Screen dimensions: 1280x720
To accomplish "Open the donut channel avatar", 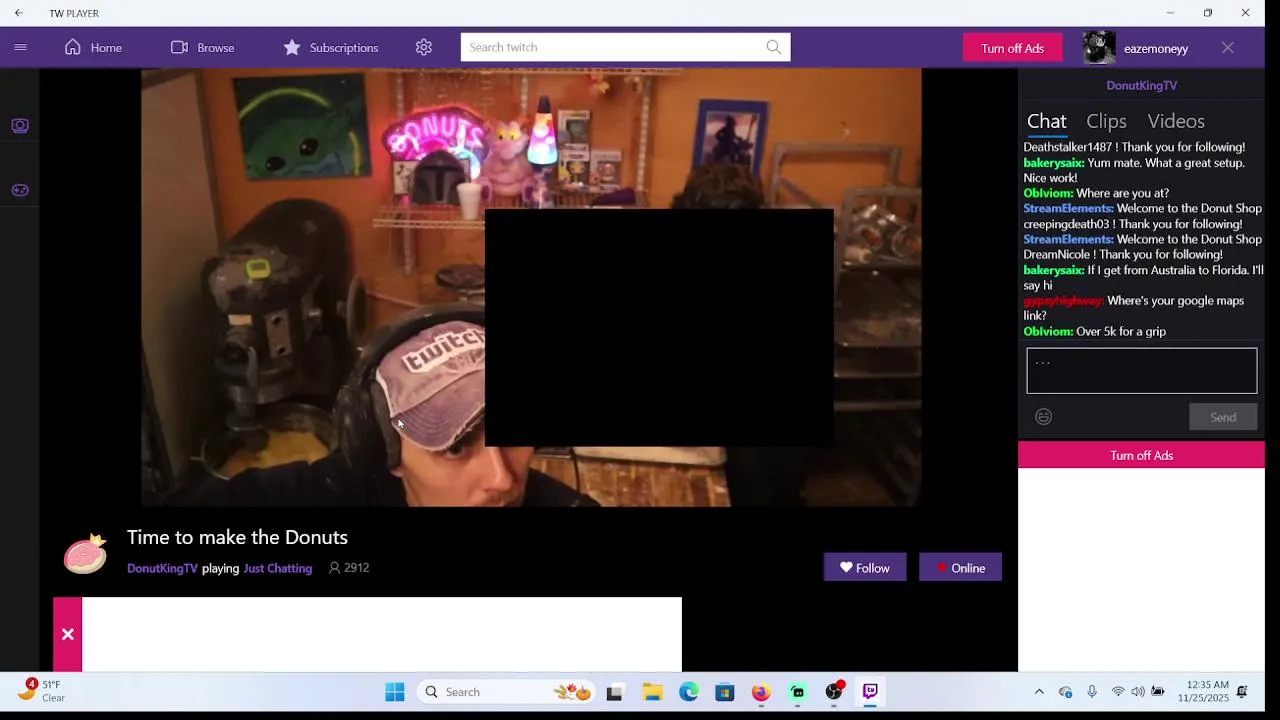I will pos(85,553).
